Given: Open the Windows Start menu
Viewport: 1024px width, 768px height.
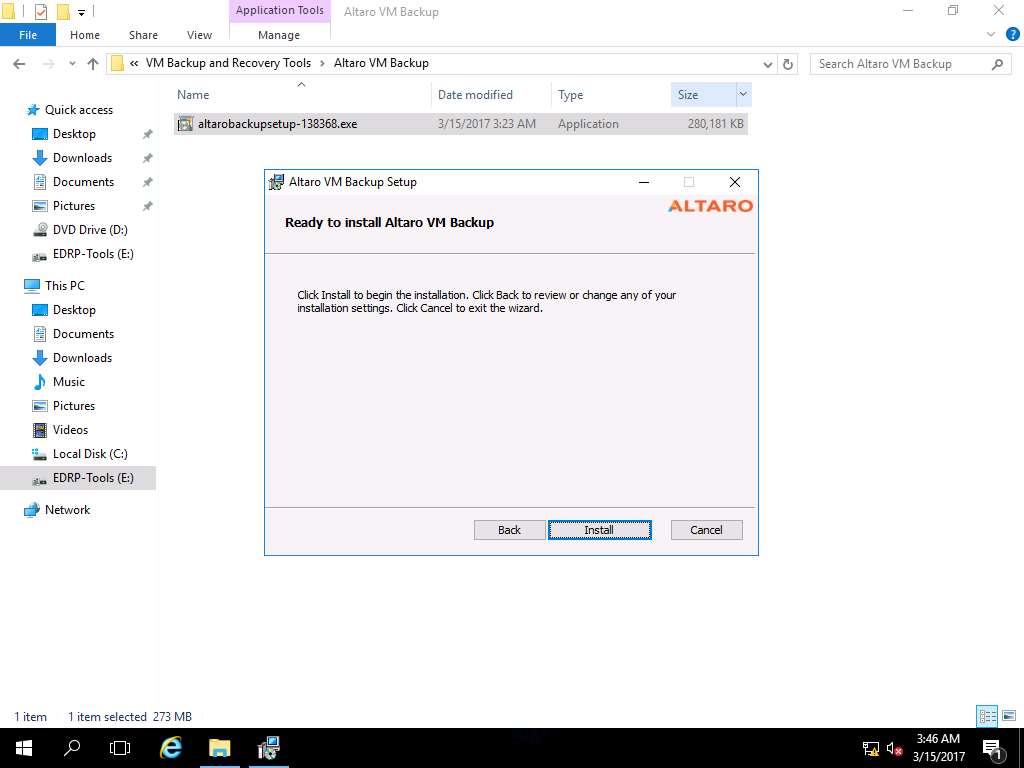Looking at the screenshot, I should [x=24, y=748].
